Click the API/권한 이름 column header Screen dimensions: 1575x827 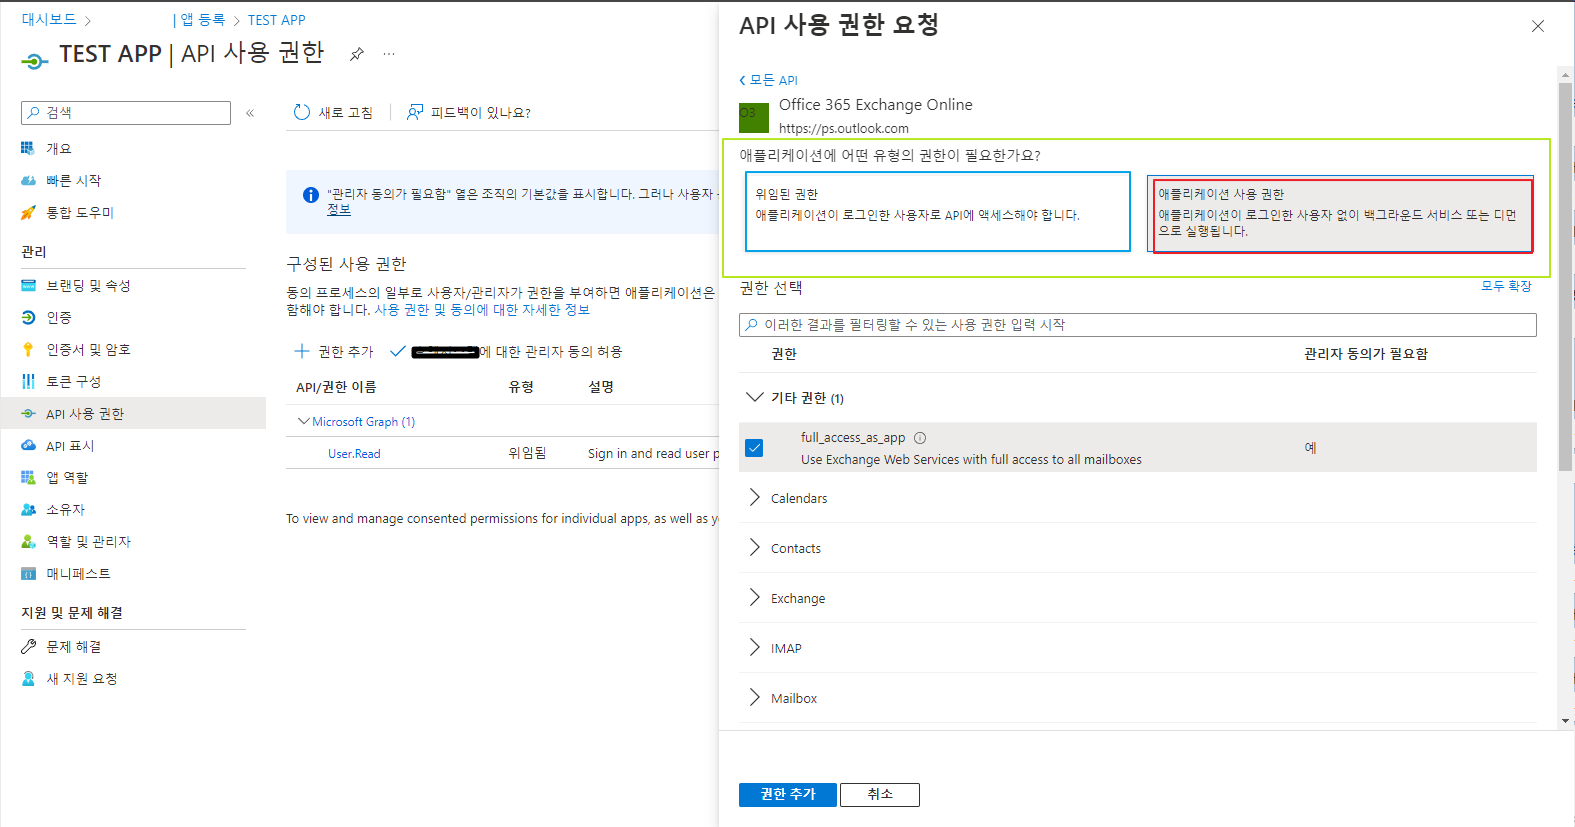coord(336,387)
